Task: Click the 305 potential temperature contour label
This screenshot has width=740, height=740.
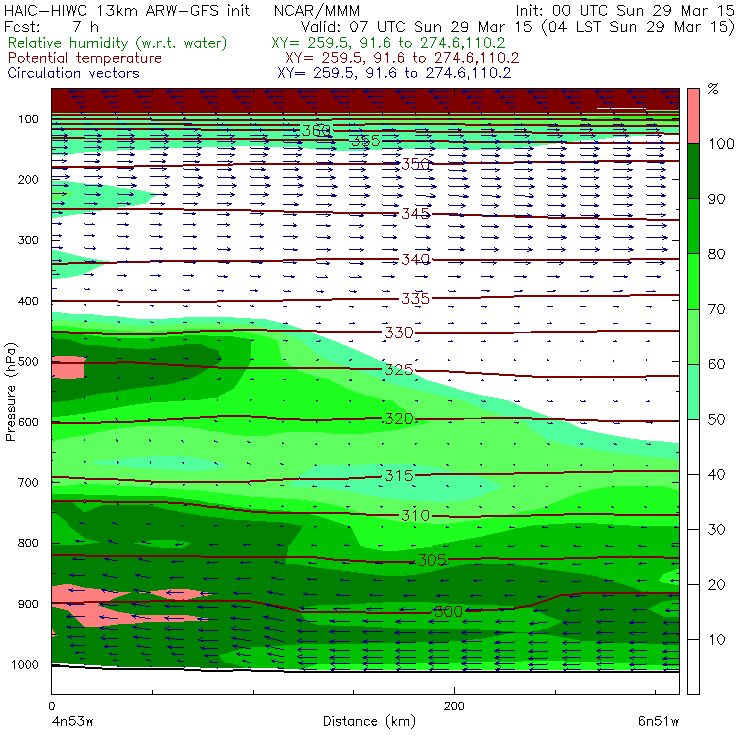Action: click(x=432, y=560)
